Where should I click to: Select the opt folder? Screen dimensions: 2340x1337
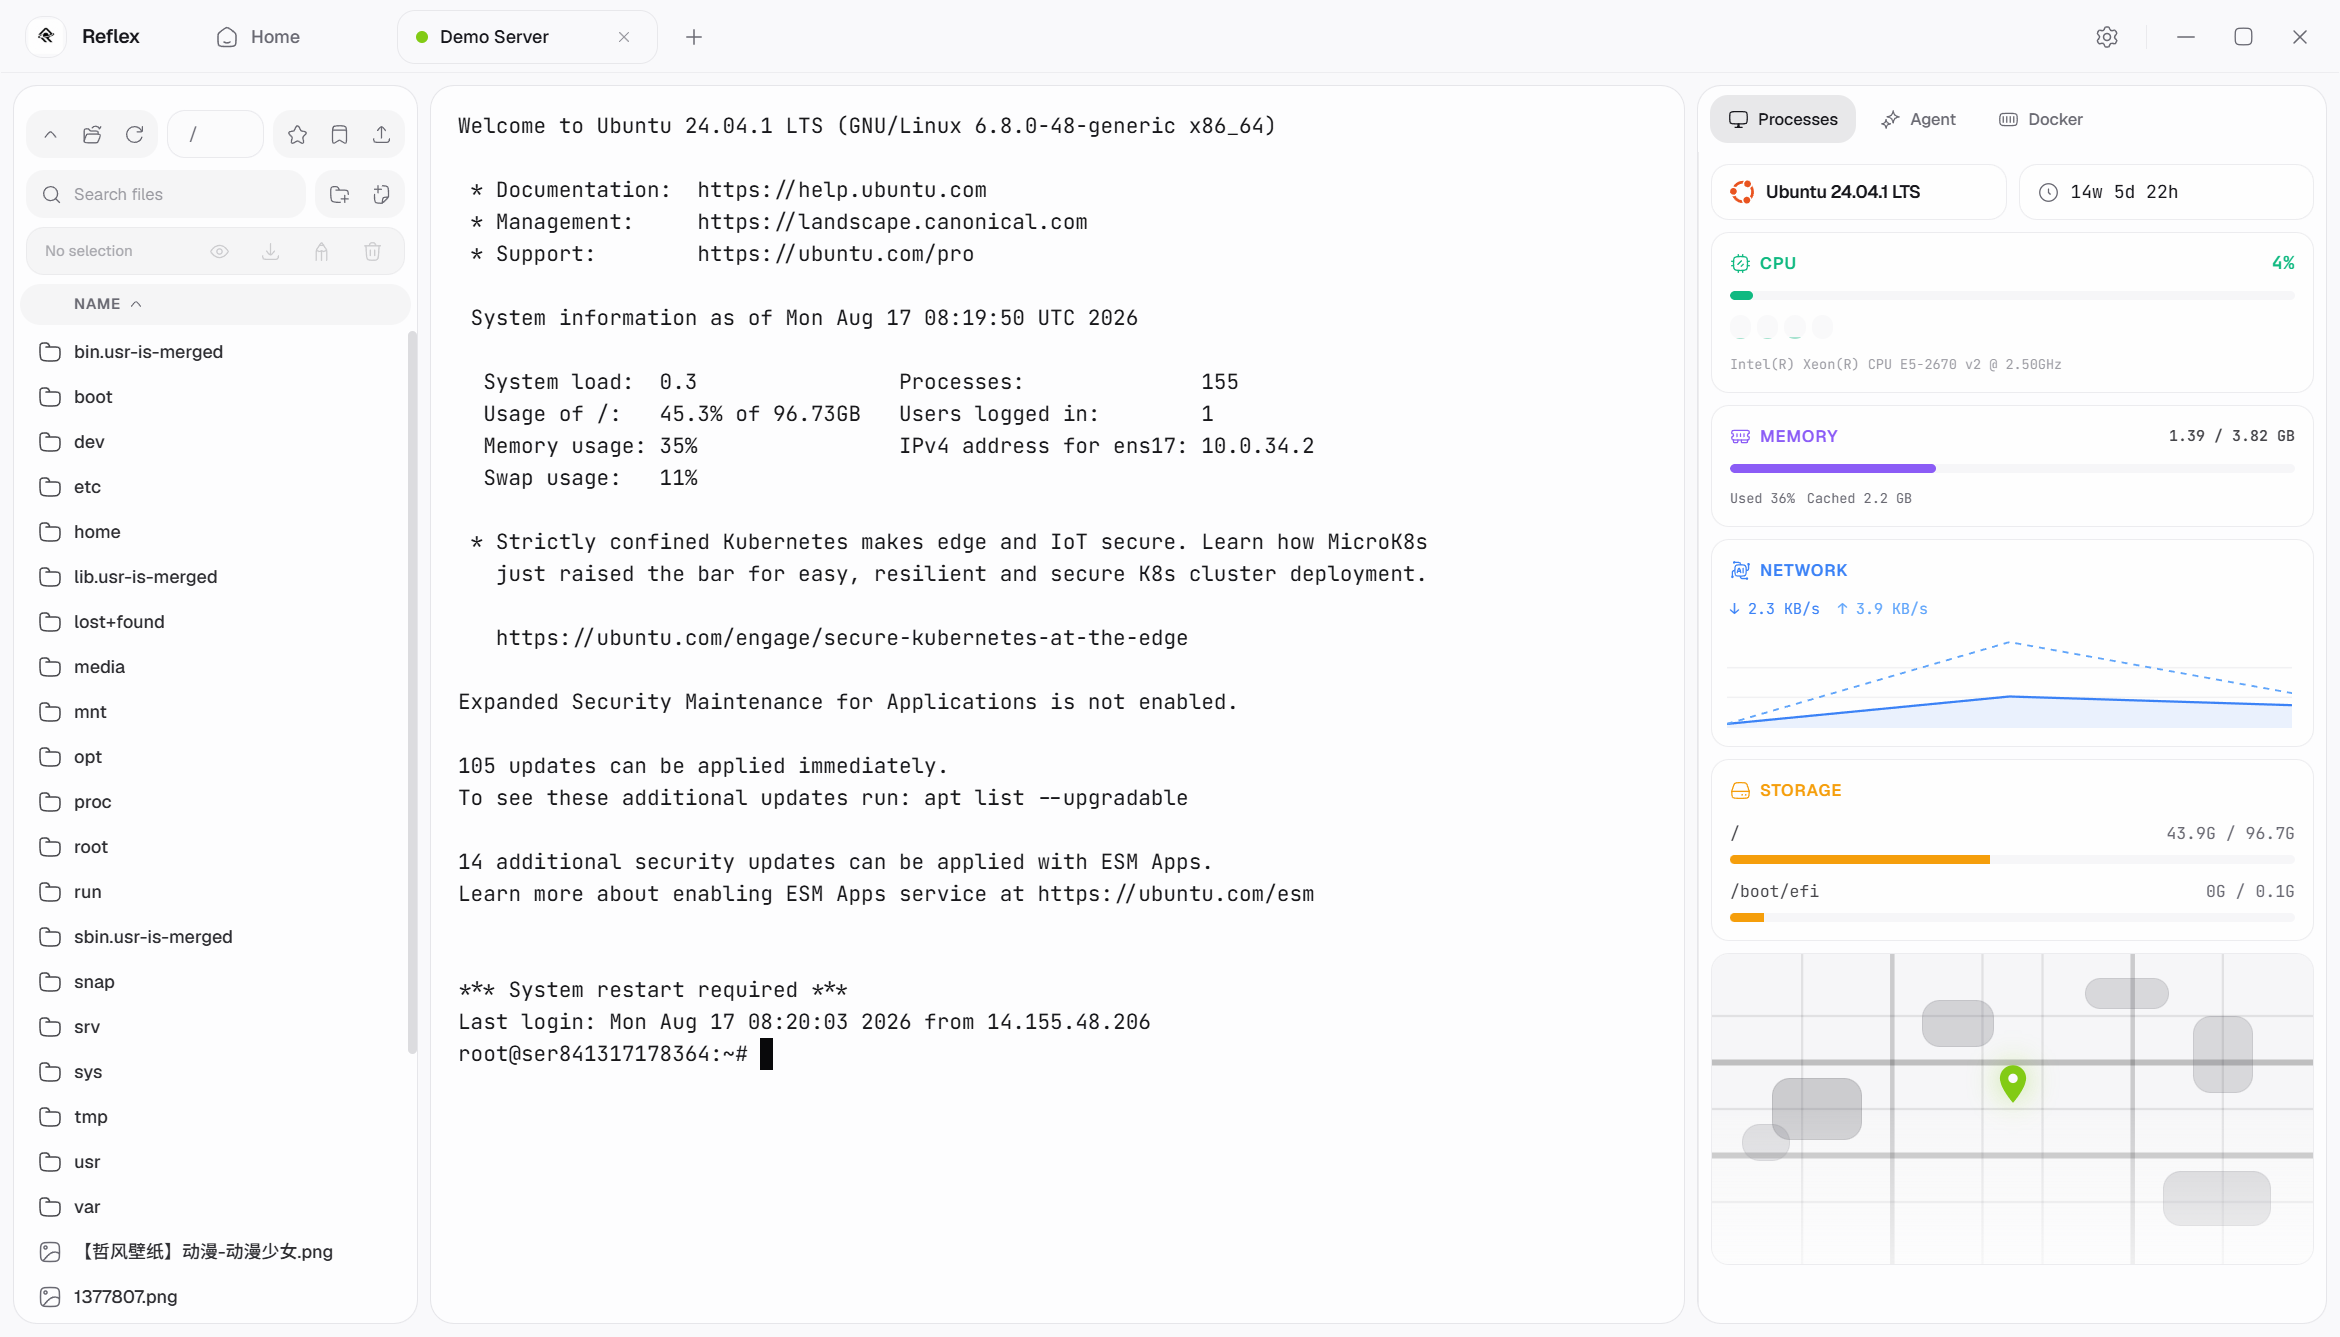coord(215,757)
